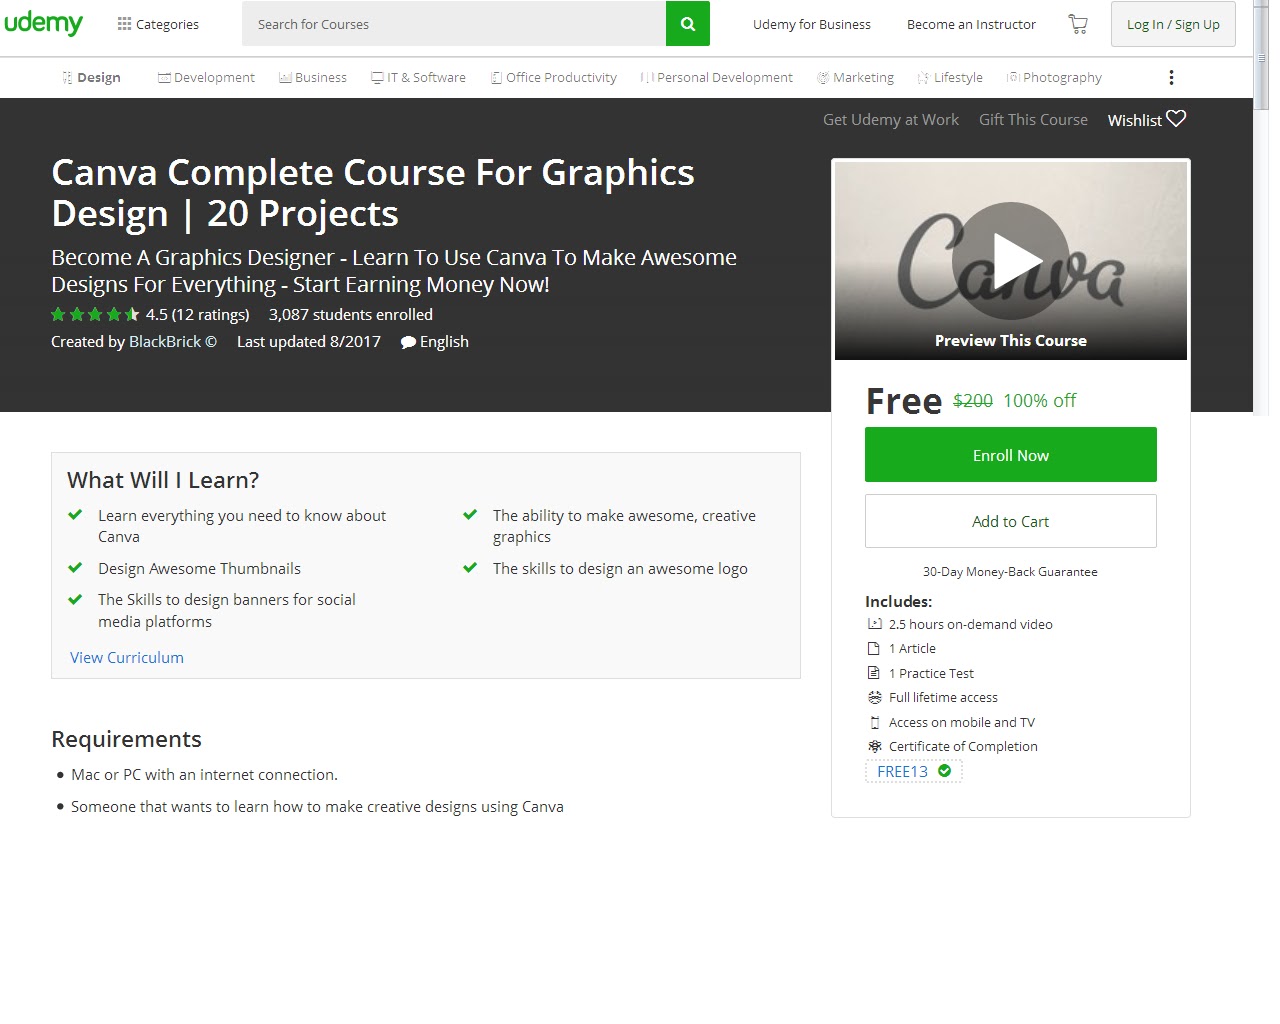Open the shopping cart icon
The width and height of the screenshot is (1280, 1024).
1078,24
